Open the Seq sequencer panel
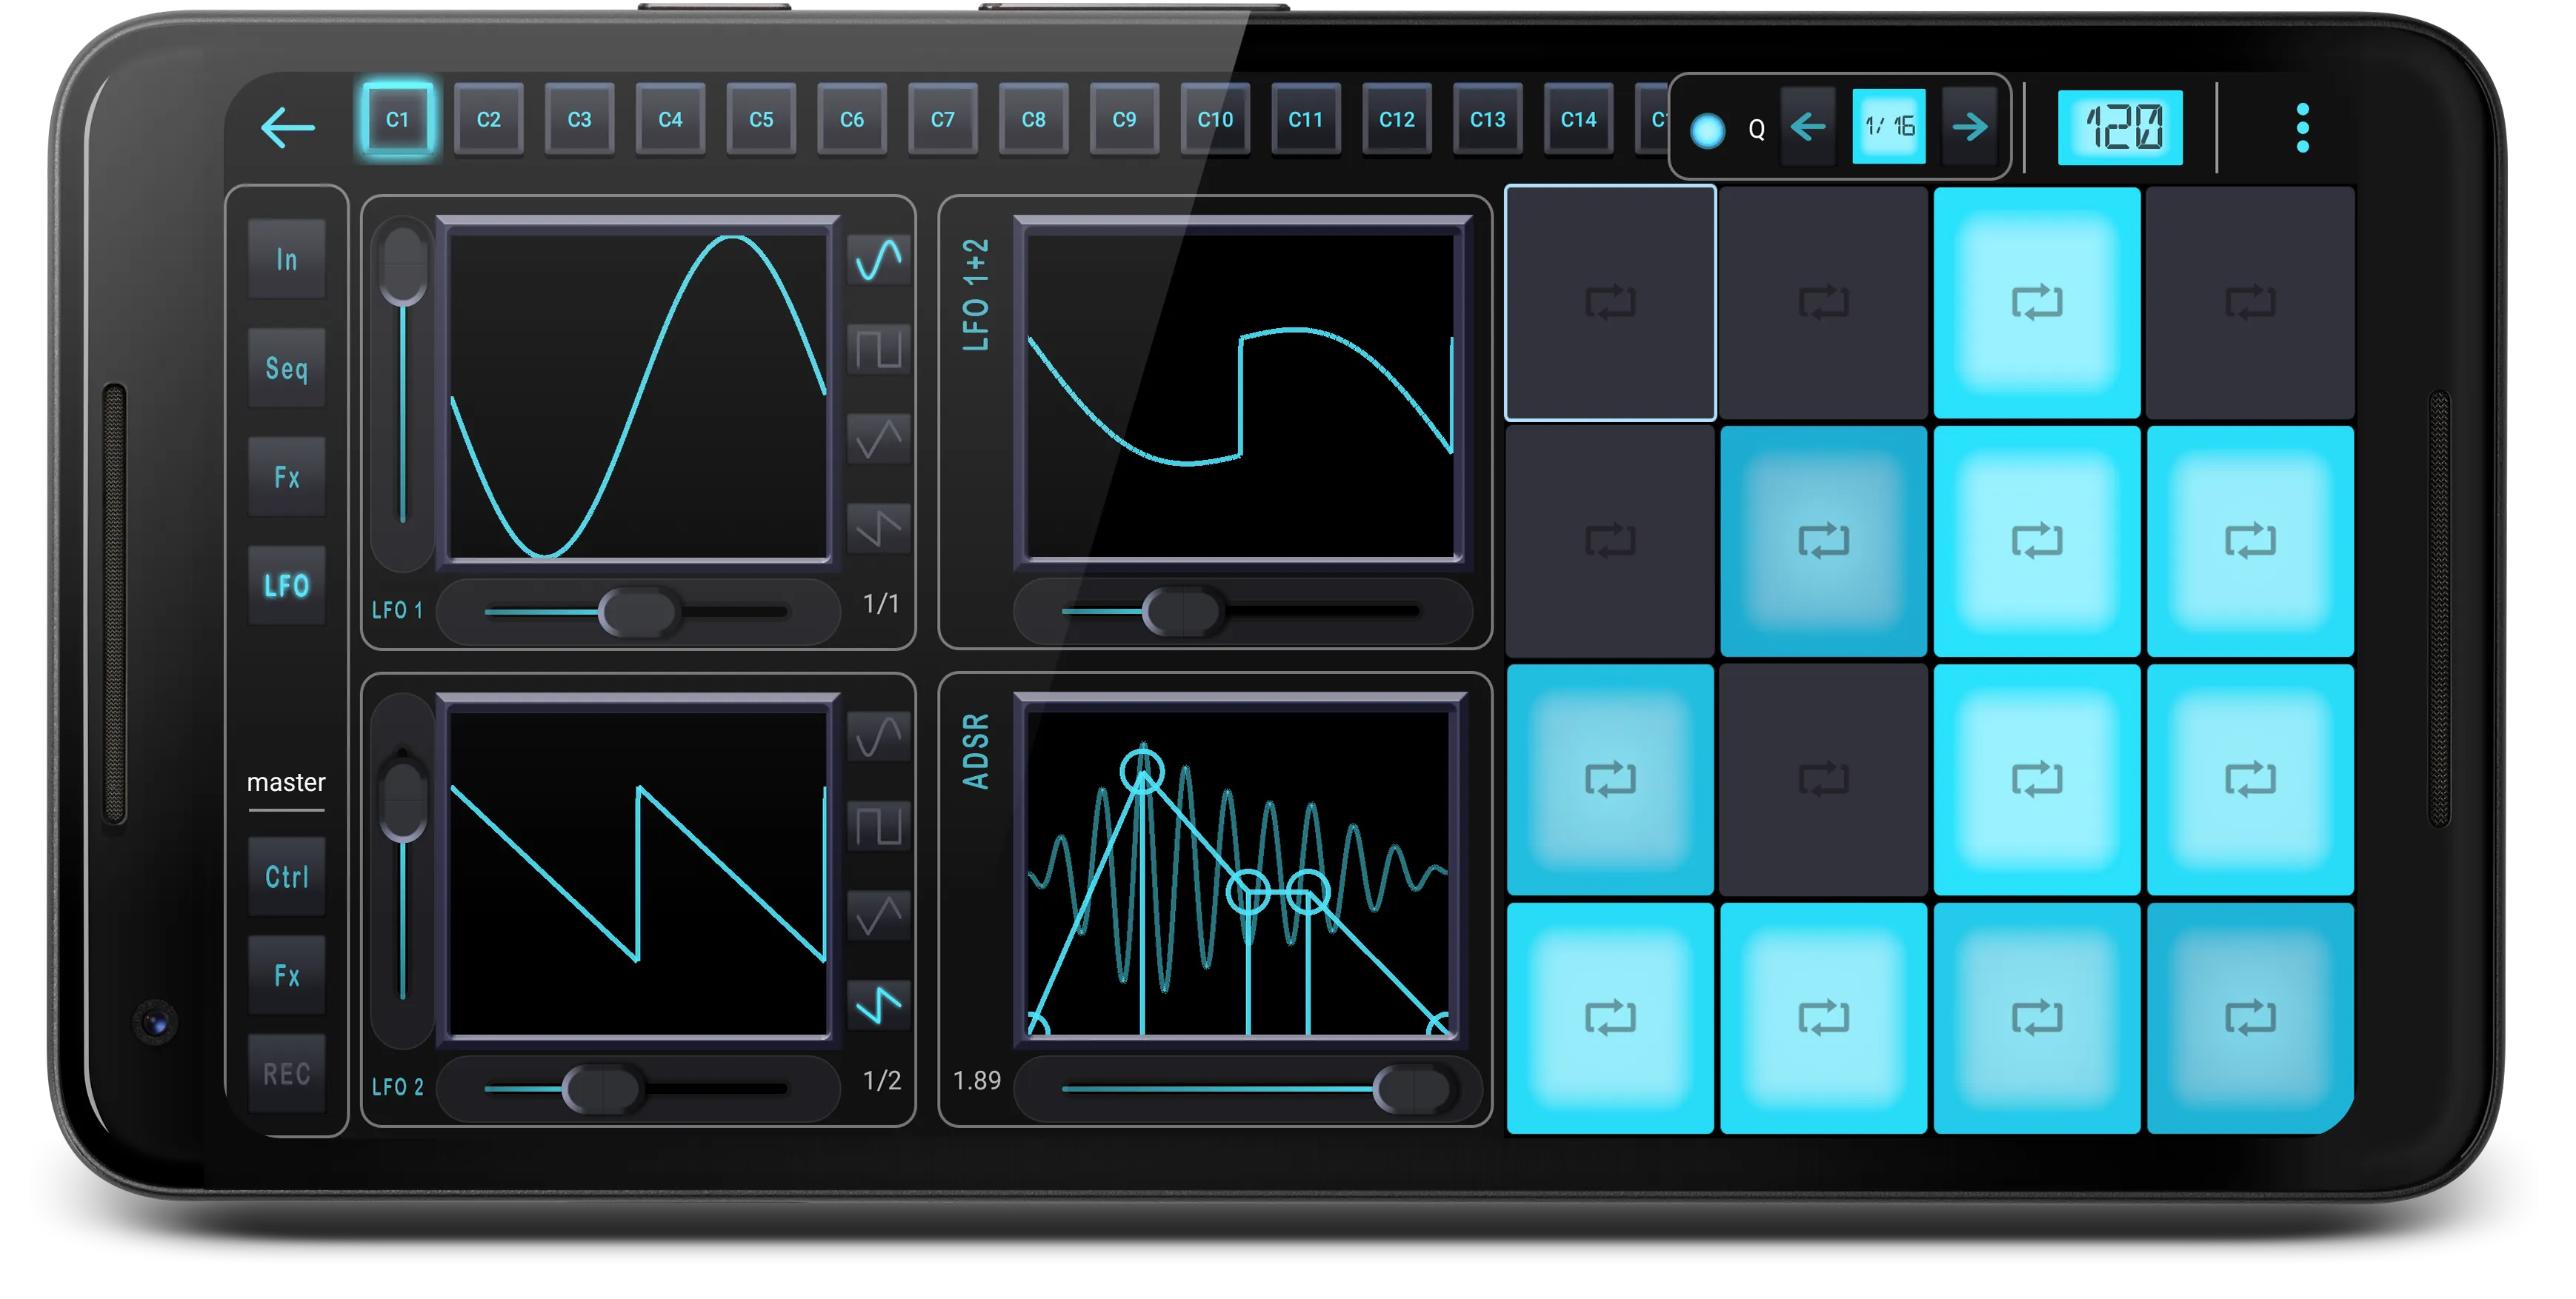The image size is (2576, 1299). 287,368
